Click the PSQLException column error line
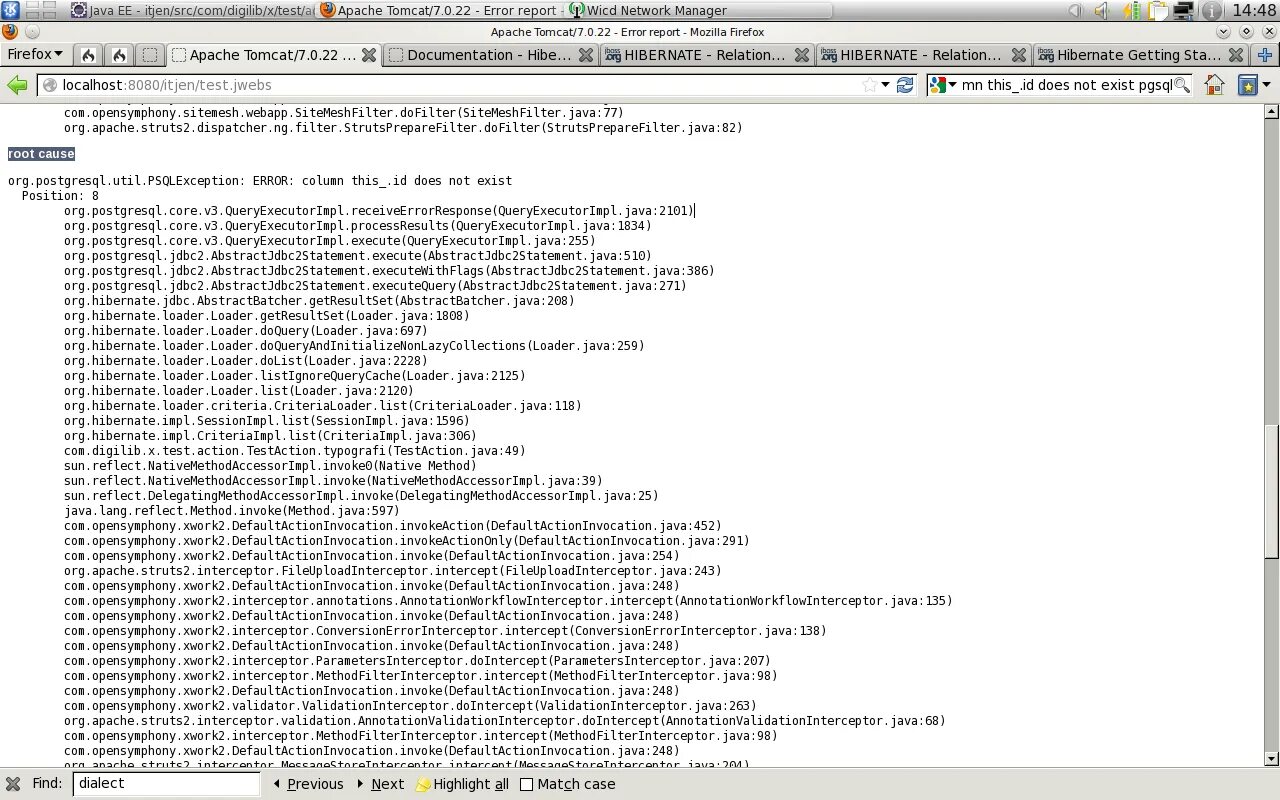This screenshot has height=800, width=1280. 260,181
